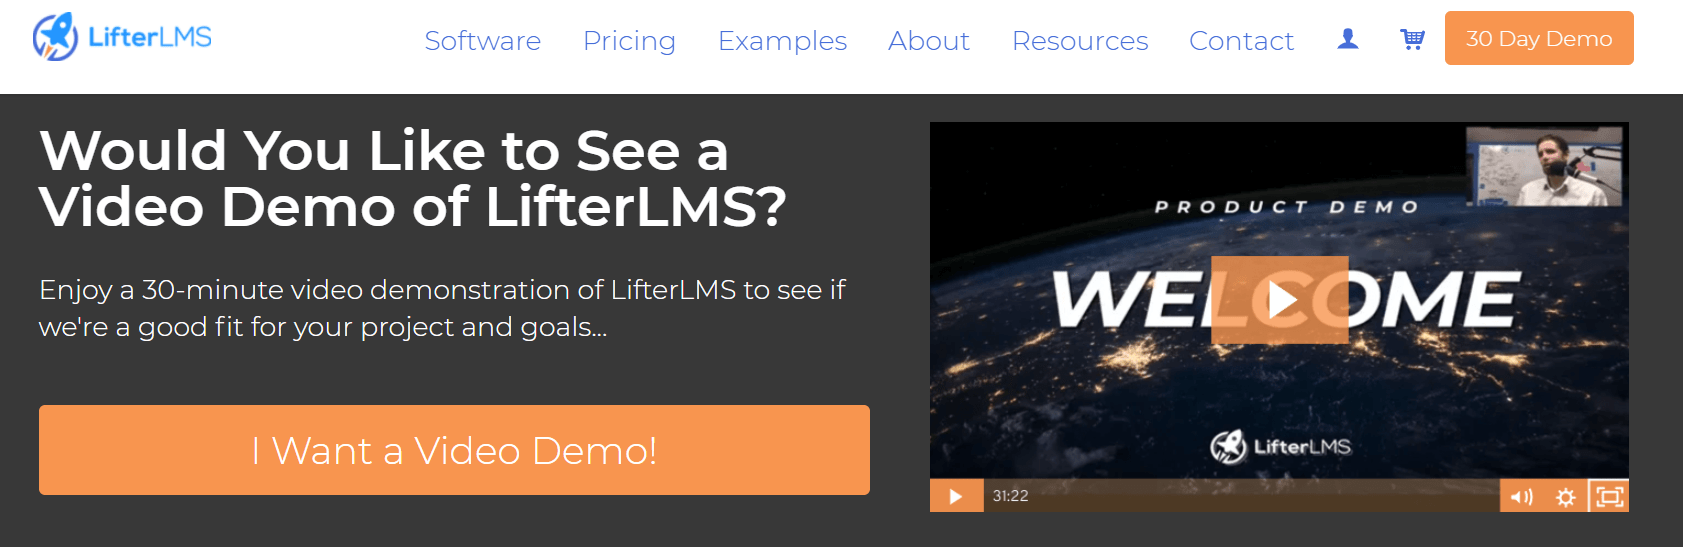Open the Software menu item
Screen dimensions: 1683x547
click(x=483, y=41)
